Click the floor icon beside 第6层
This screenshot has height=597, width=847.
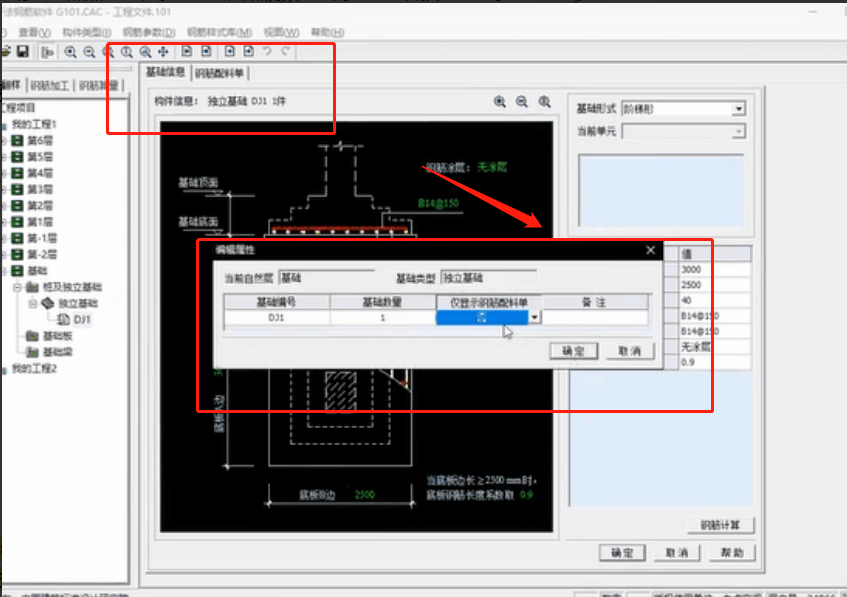pyautogui.click(x=17, y=140)
